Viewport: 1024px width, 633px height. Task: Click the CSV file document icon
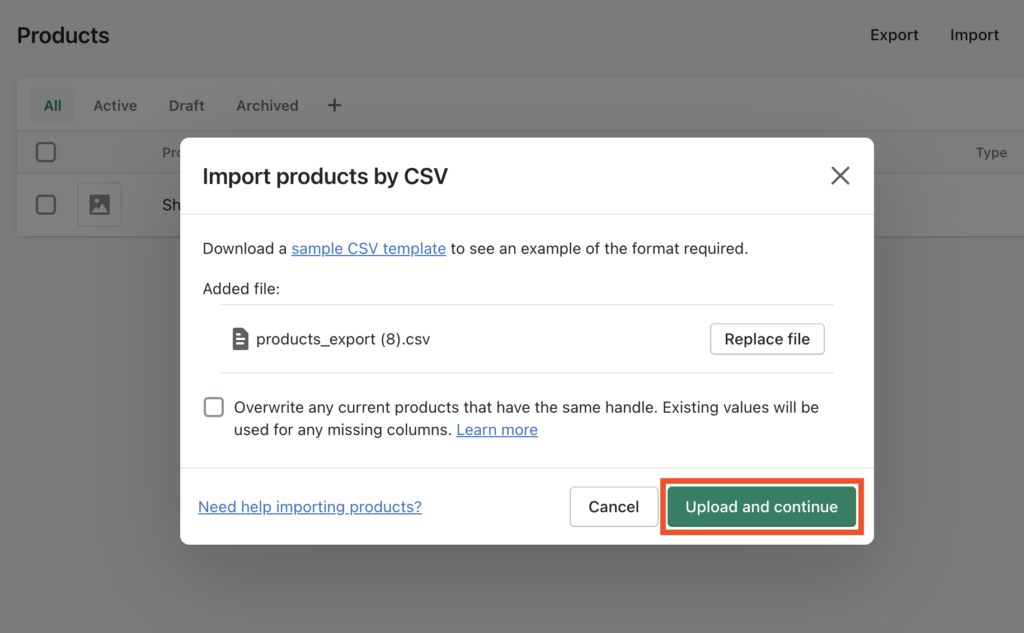click(240, 339)
